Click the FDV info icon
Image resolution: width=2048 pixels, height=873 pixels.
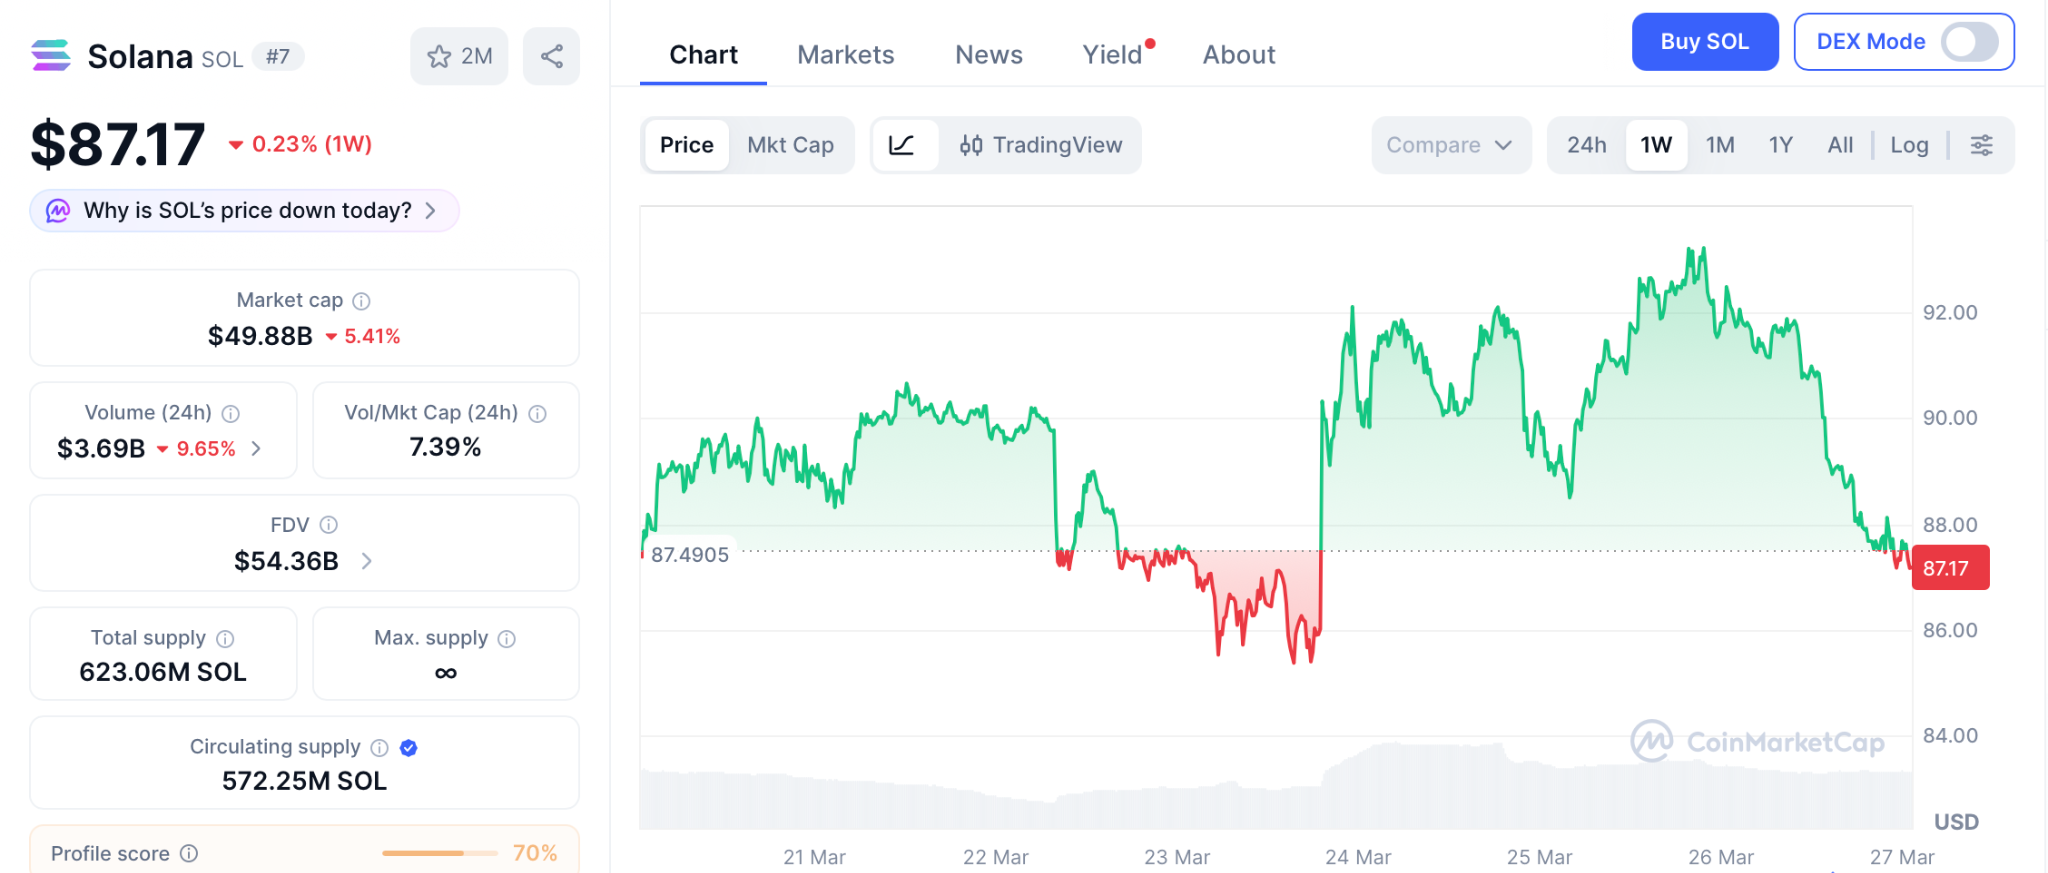[x=328, y=525]
